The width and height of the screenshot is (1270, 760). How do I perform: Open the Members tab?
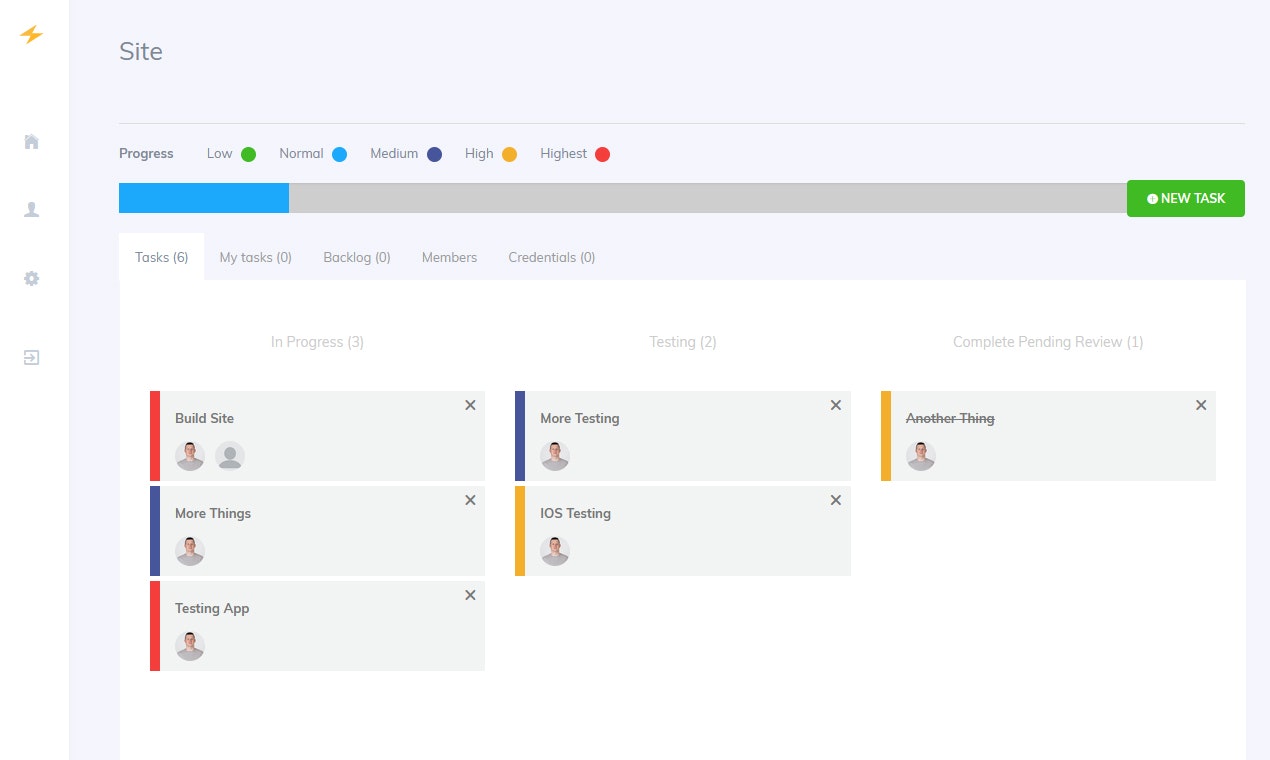(x=449, y=257)
